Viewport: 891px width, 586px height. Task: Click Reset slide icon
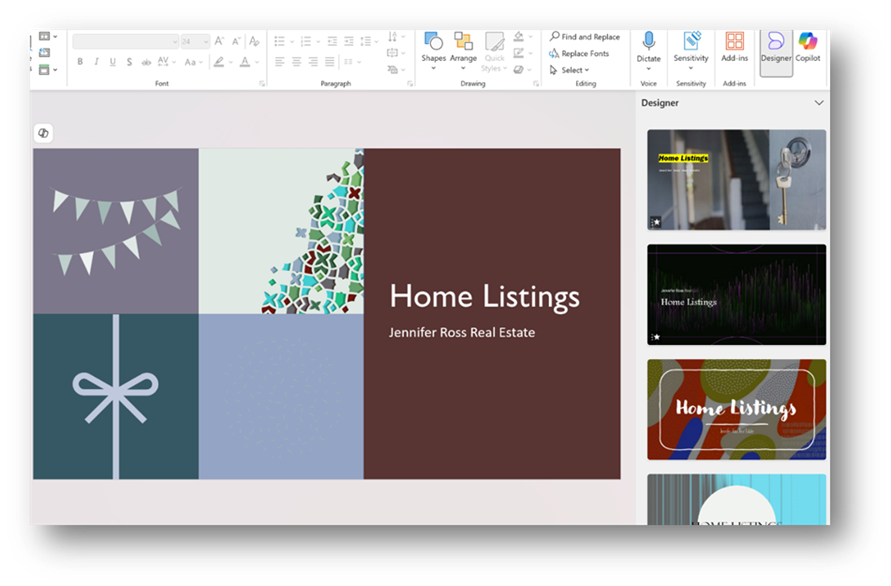point(44,53)
